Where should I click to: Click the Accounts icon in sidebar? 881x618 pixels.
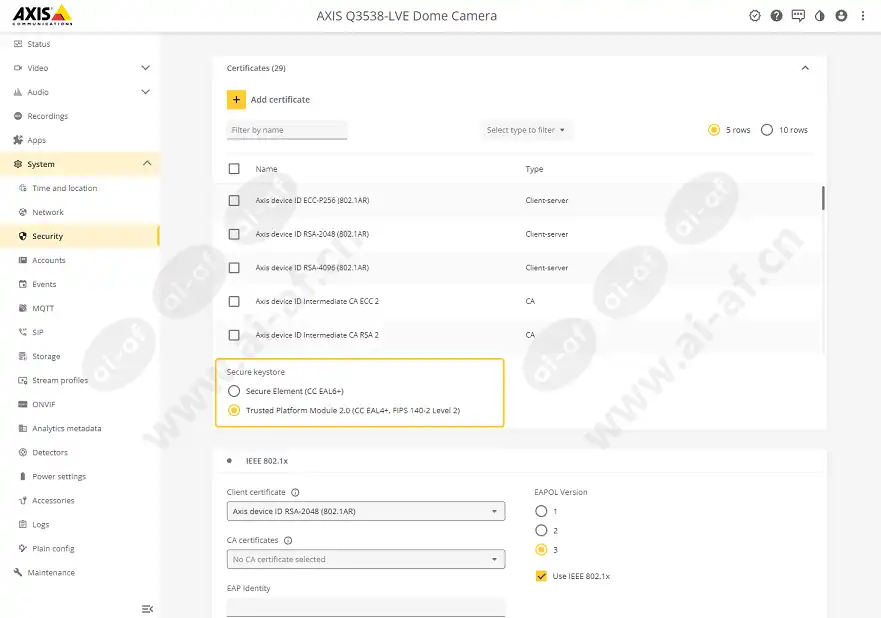(x=22, y=260)
